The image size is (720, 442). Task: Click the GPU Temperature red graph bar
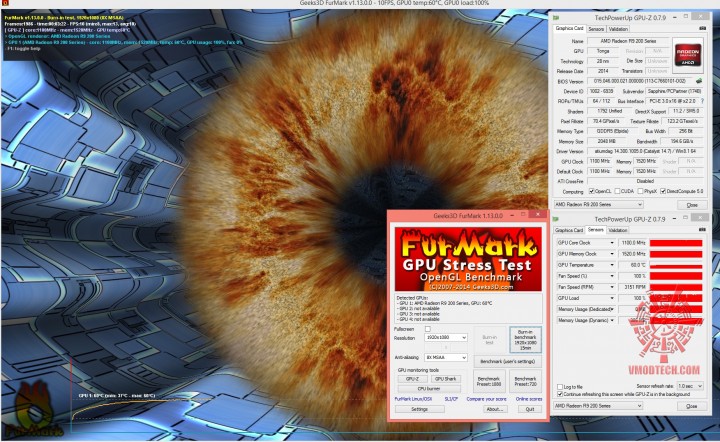676,265
